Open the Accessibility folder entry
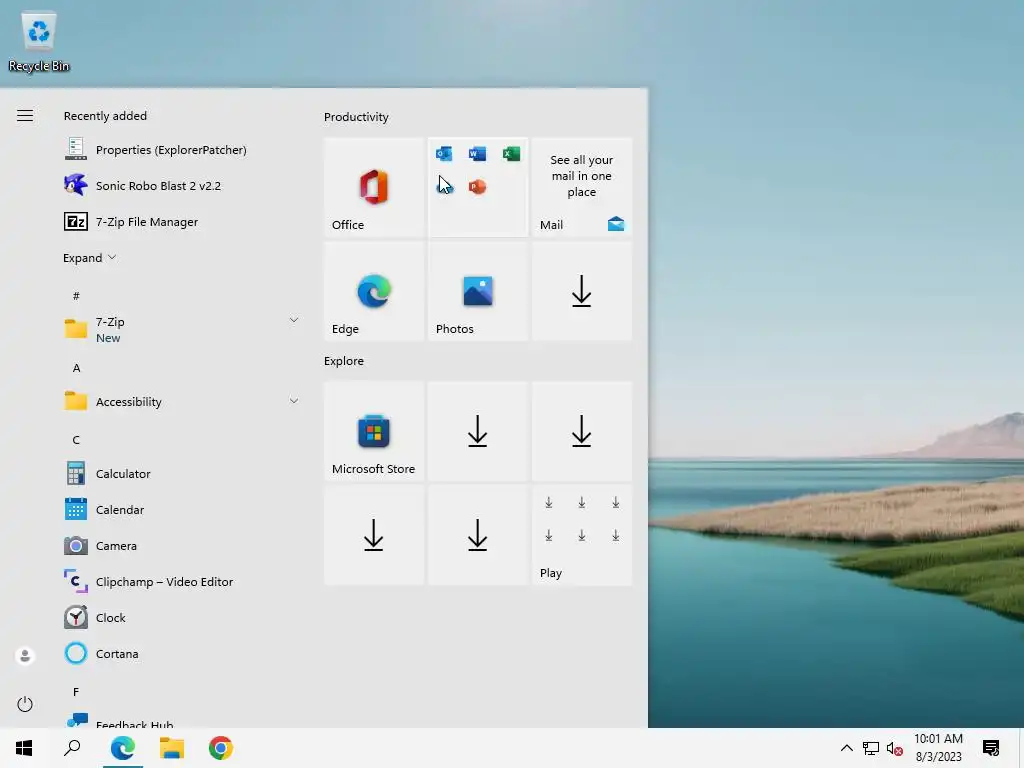 182,402
